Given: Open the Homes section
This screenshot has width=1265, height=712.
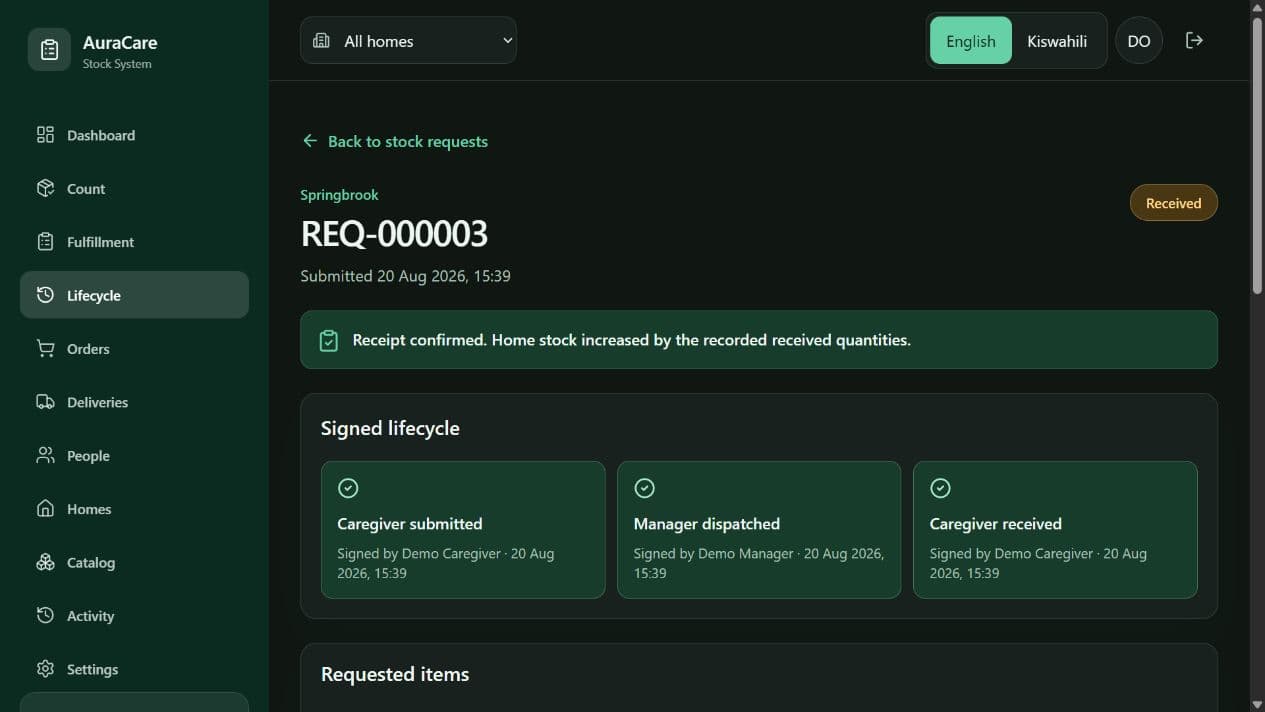Looking at the screenshot, I should [134, 509].
